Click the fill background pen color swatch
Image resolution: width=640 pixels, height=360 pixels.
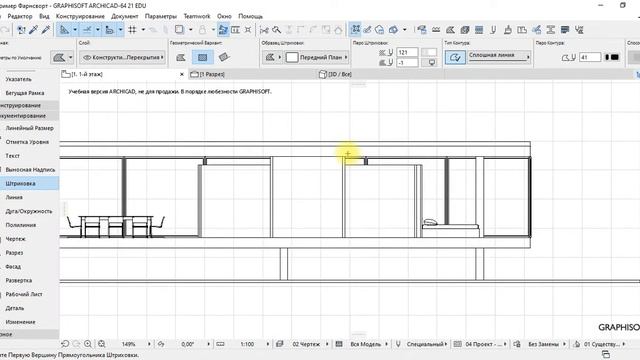coord(429,63)
